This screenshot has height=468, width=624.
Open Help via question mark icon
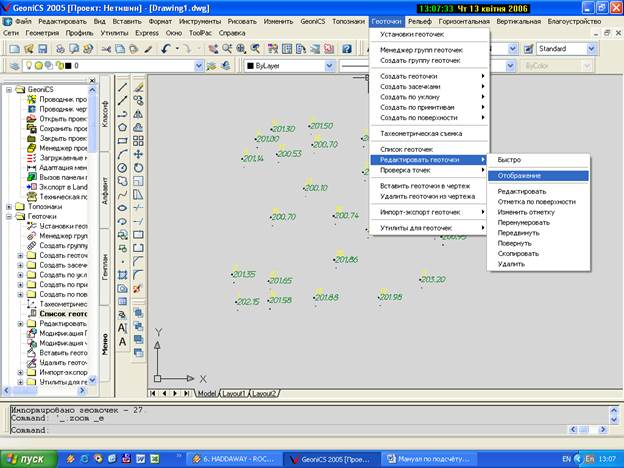tap(347, 49)
